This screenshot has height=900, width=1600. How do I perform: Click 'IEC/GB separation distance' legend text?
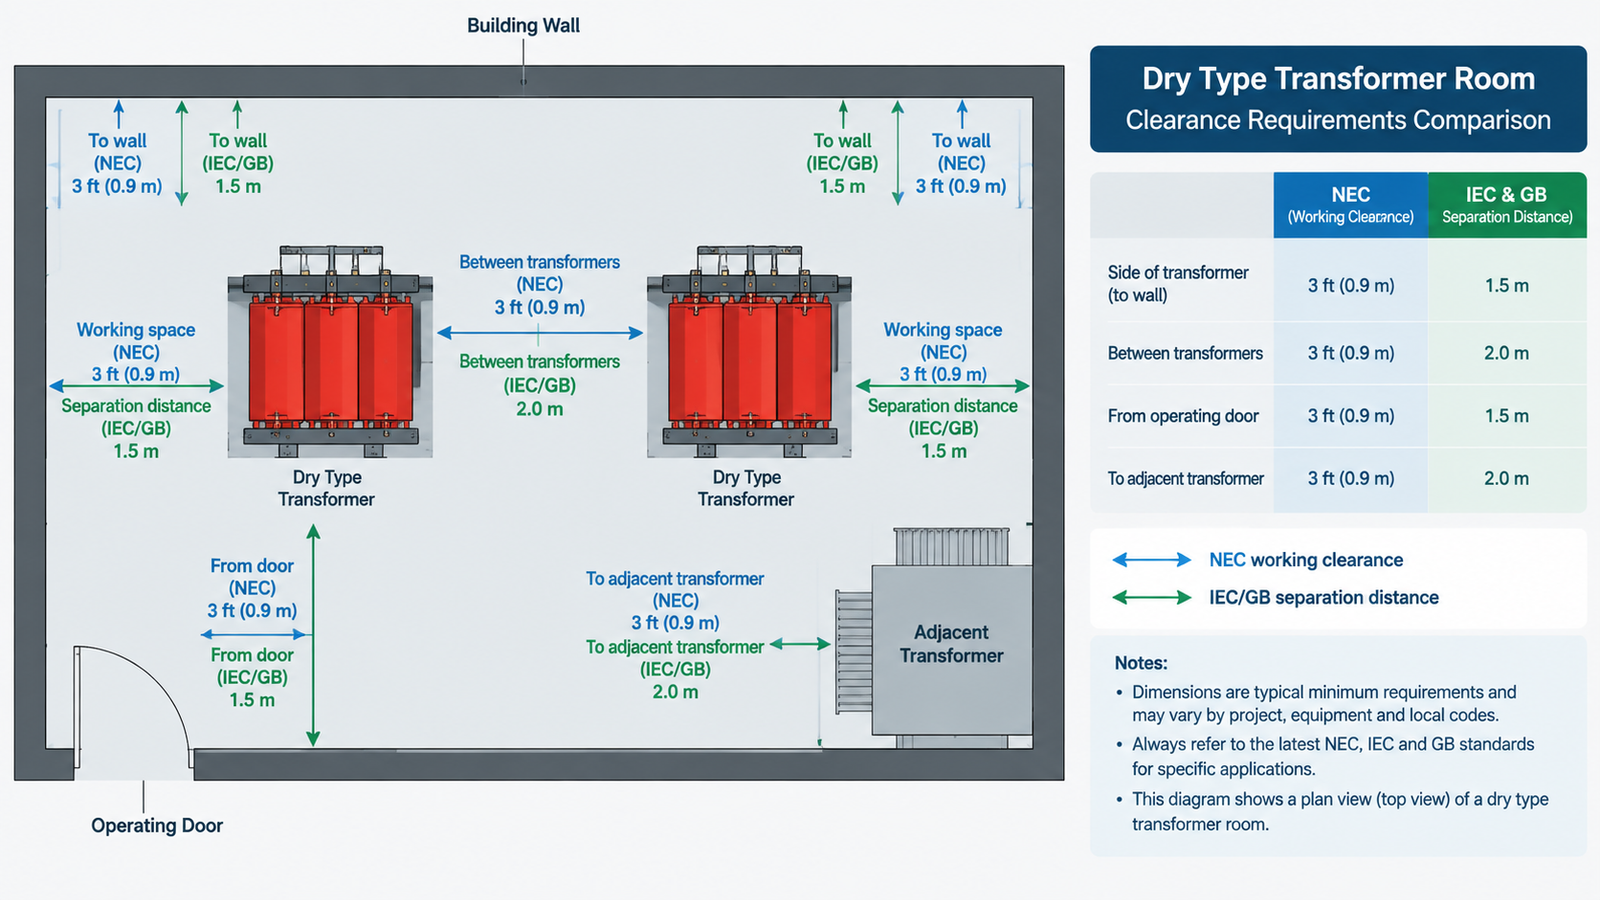click(x=1324, y=597)
